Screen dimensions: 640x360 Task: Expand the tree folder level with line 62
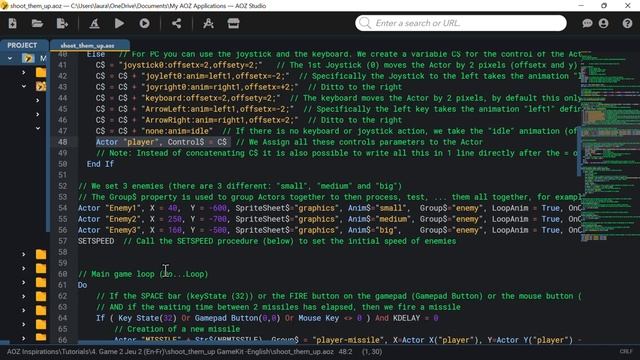pos(24,296)
